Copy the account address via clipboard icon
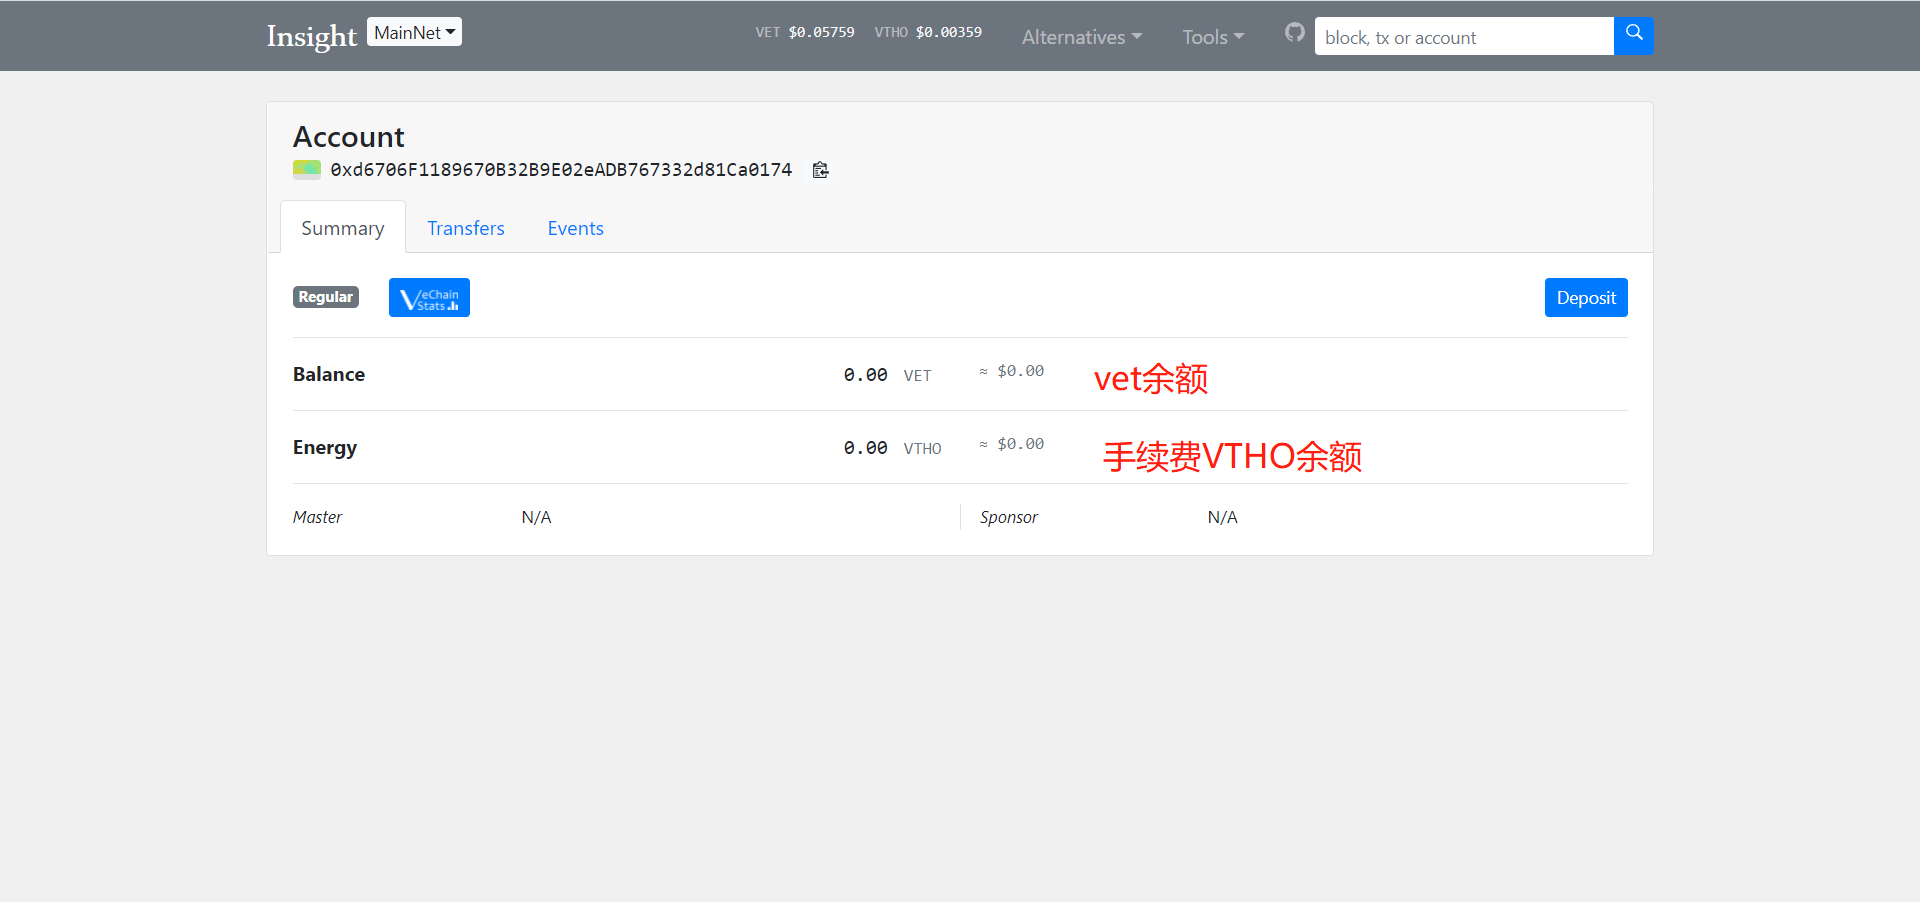 pyautogui.click(x=820, y=170)
